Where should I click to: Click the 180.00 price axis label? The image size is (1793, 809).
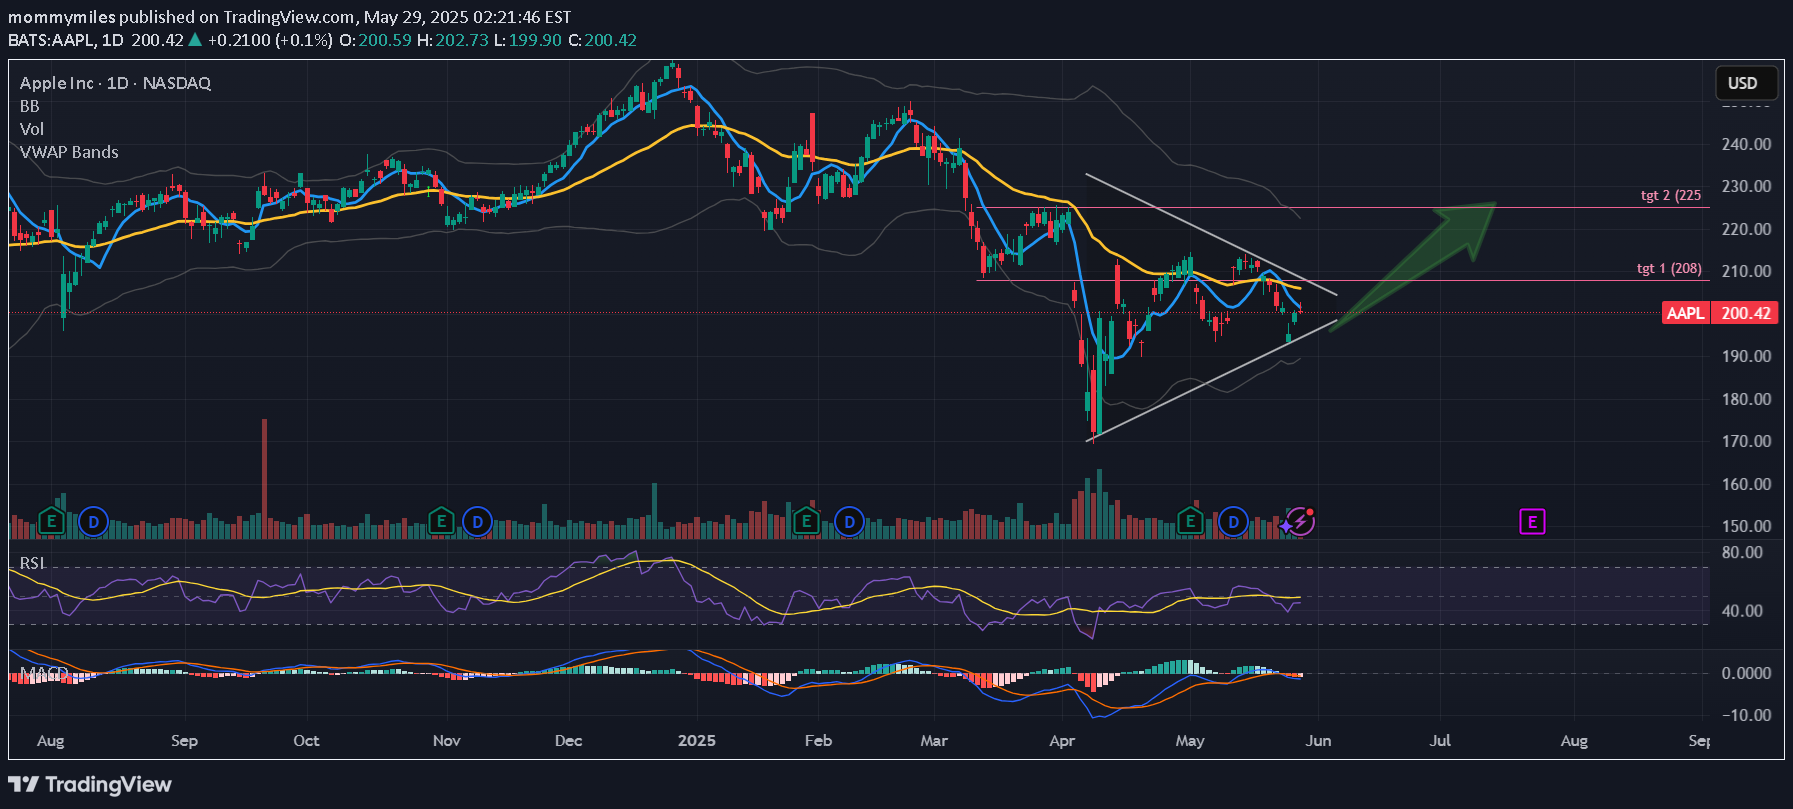[x=1746, y=399]
